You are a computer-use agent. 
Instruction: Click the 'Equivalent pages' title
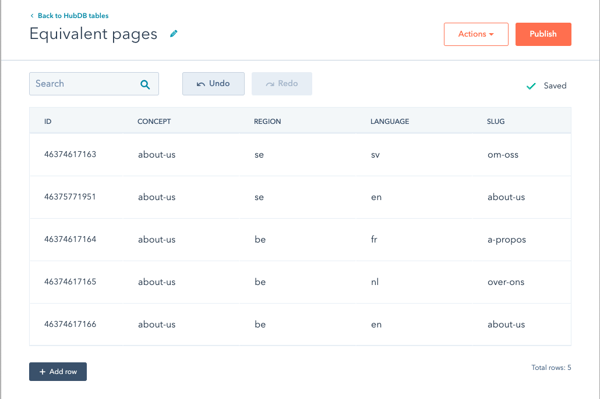[x=93, y=34]
